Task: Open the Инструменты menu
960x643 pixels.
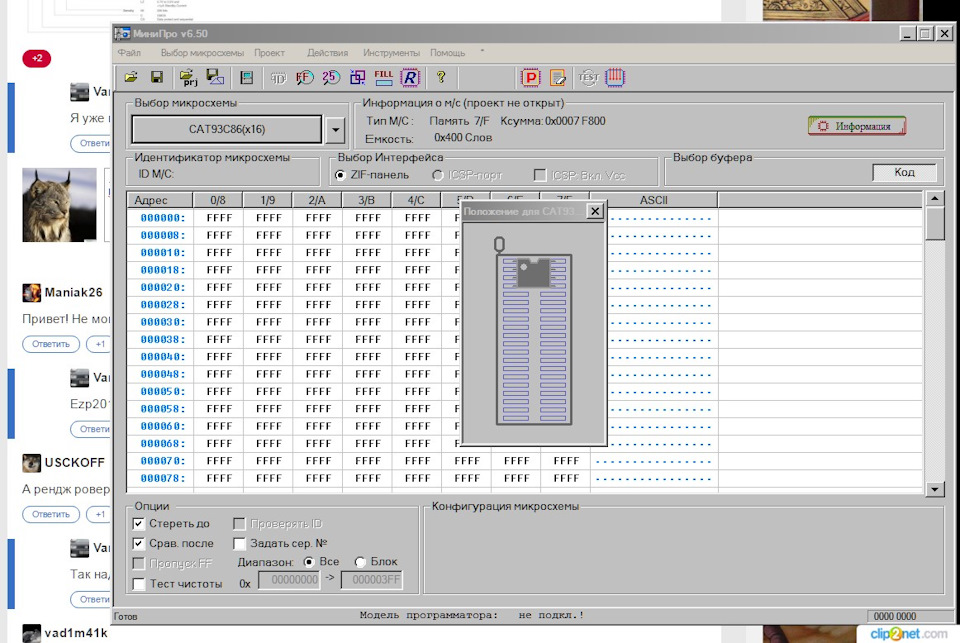Action: tap(391, 52)
